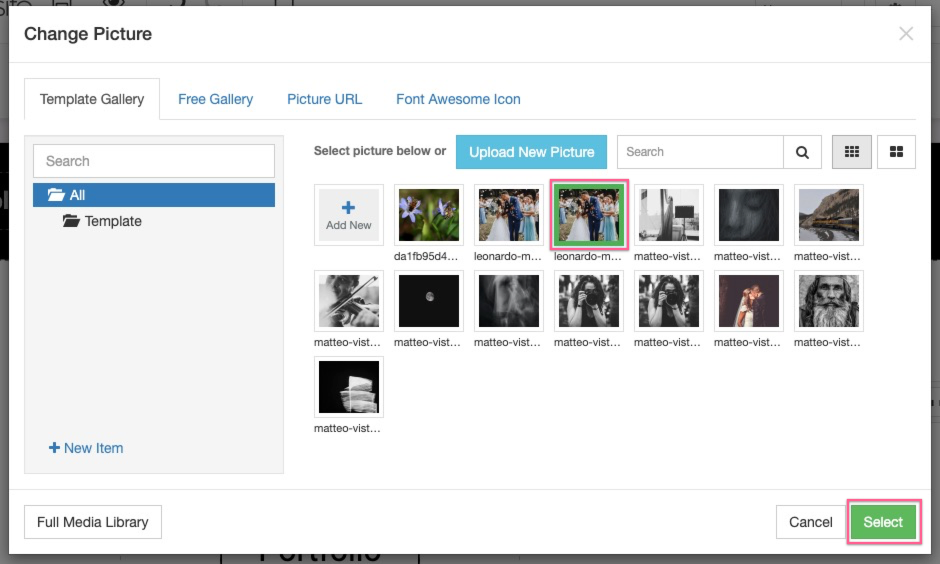Image resolution: width=940 pixels, height=564 pixels.
Task: Focus the folder search field in the sidebar
Action: (154, 161)
